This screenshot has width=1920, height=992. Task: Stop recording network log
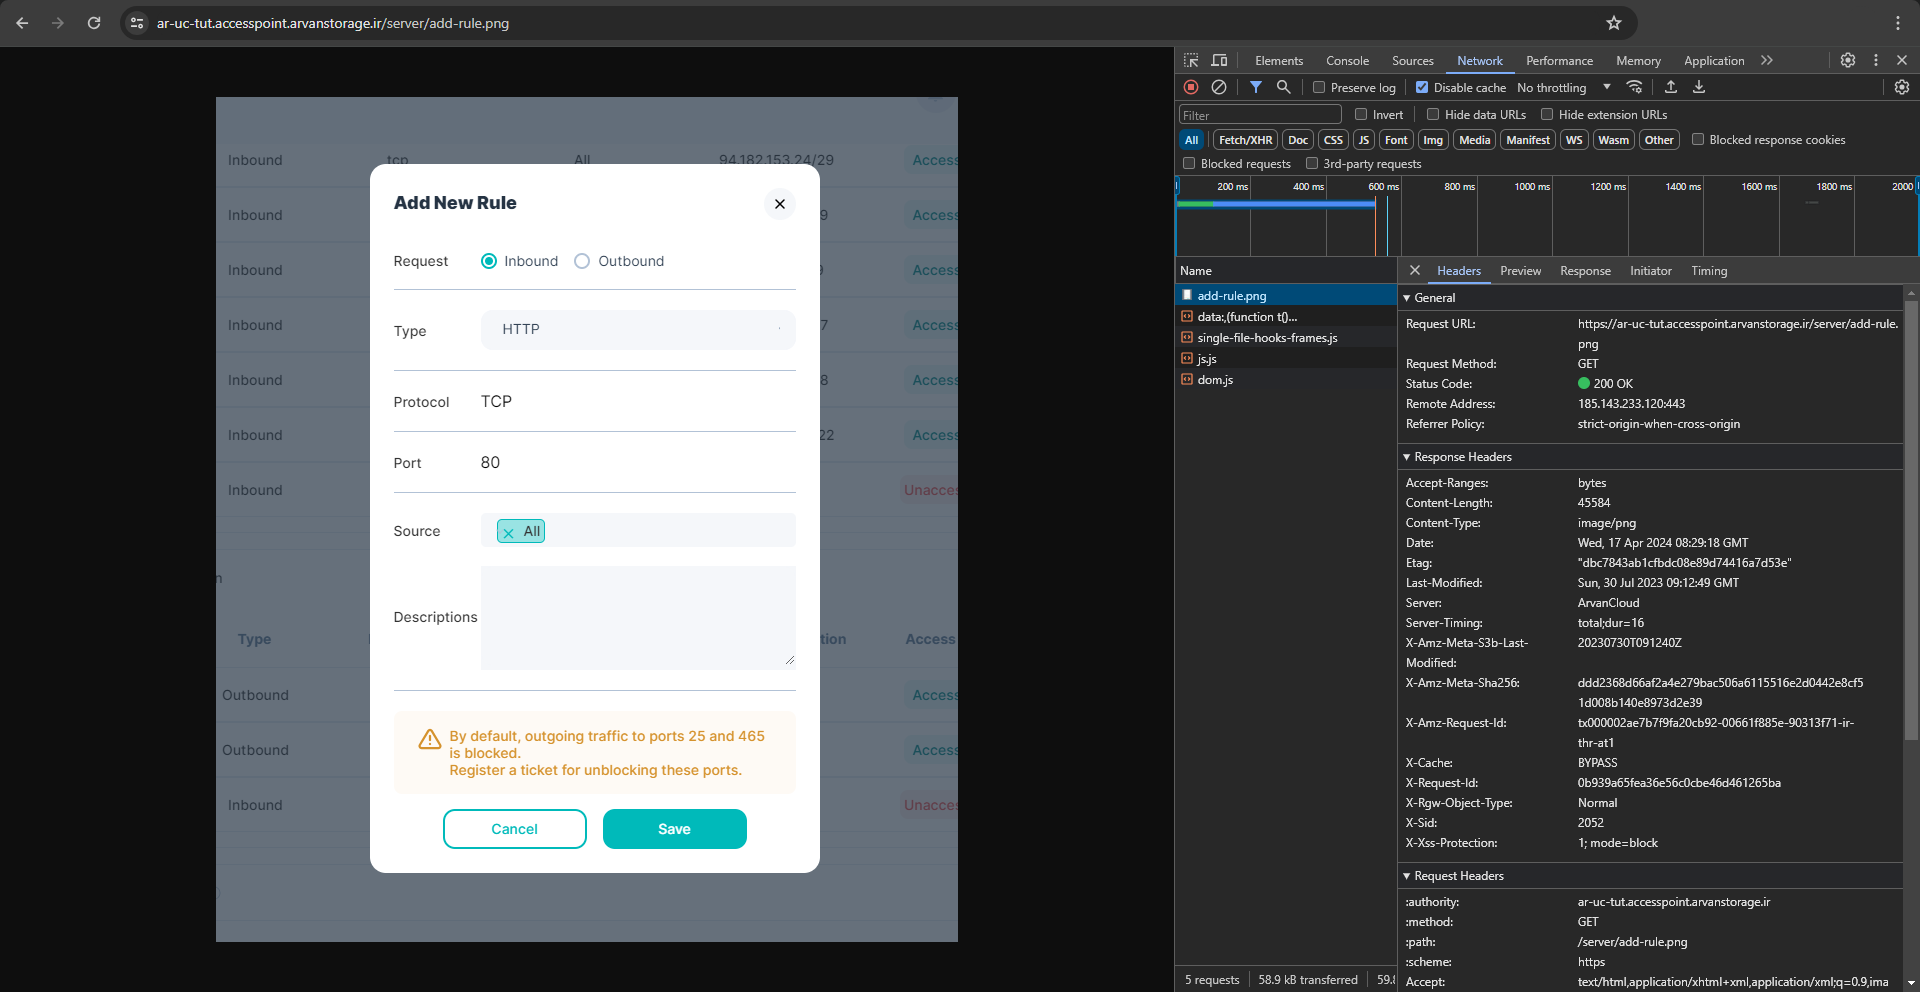click(x=1190, y=87)
